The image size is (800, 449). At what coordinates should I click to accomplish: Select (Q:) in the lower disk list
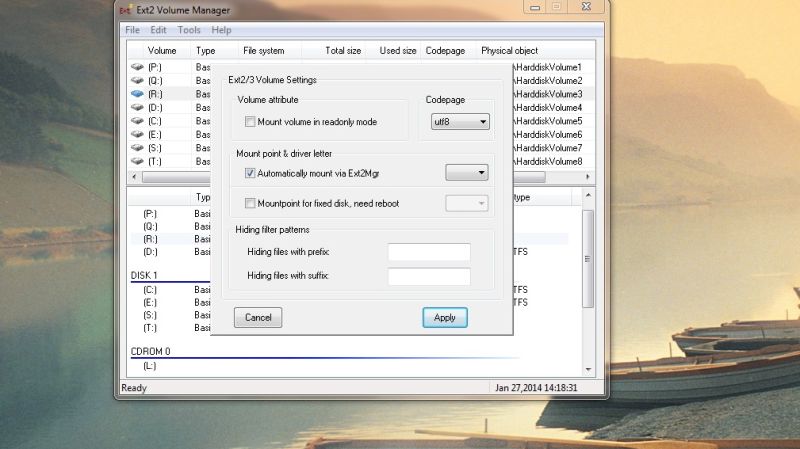coord(150,227)
